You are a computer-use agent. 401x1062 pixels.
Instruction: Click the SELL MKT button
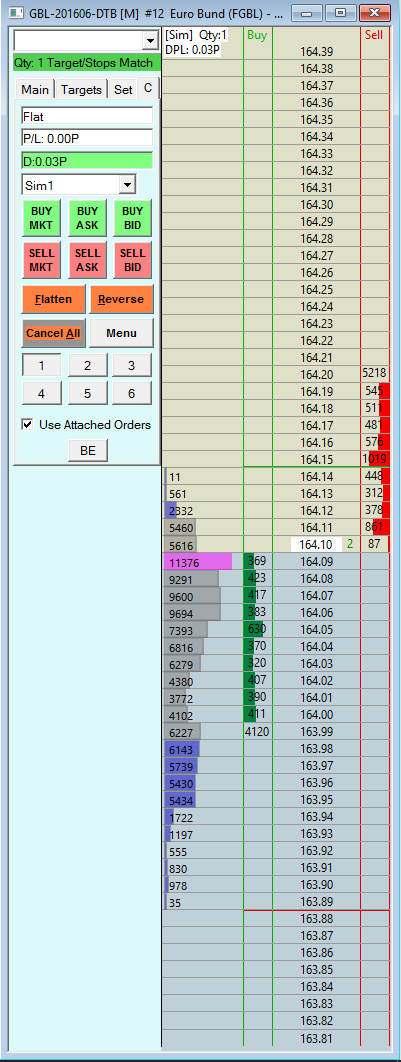pyautogui.click(x=41, y=260)
